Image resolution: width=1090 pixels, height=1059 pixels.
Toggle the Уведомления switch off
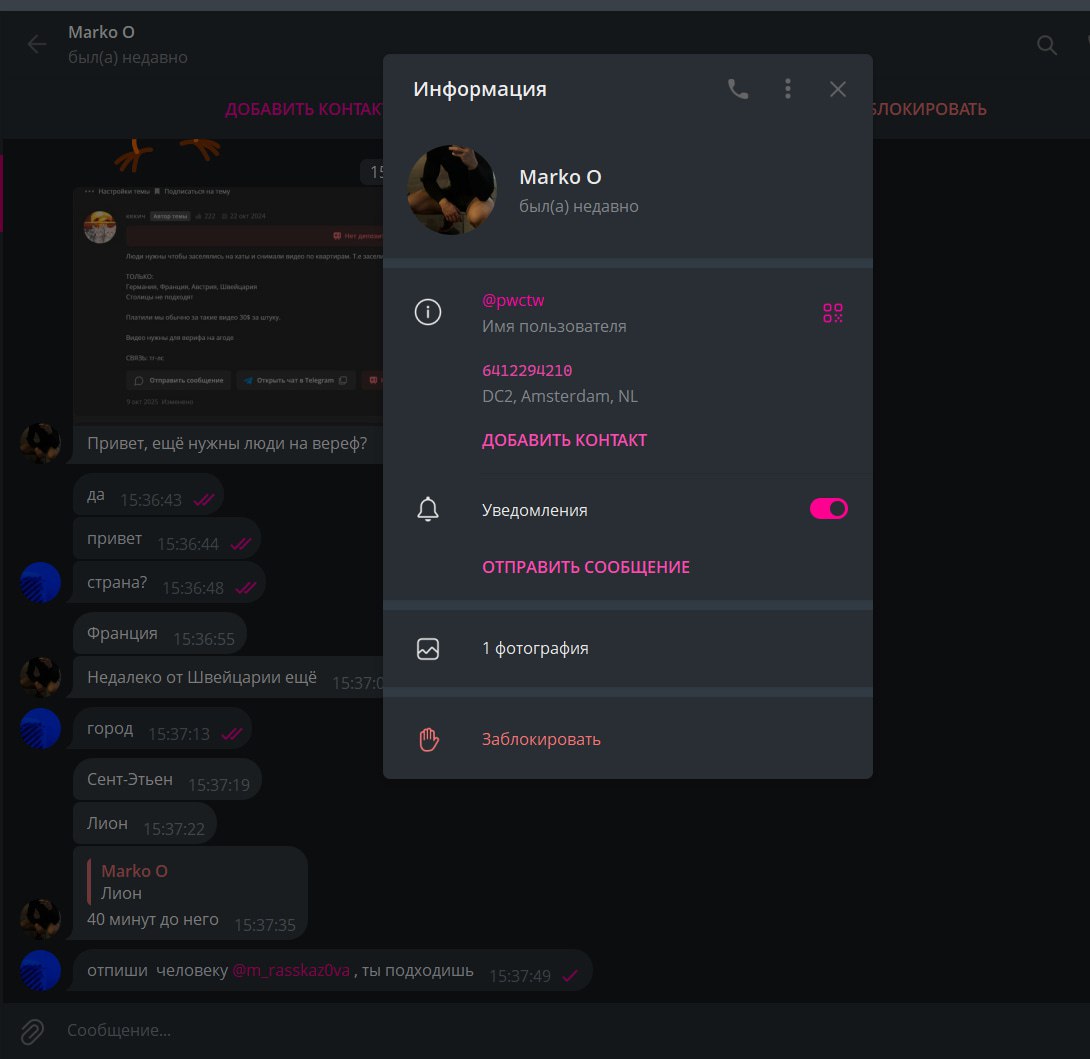pos(829,509)
